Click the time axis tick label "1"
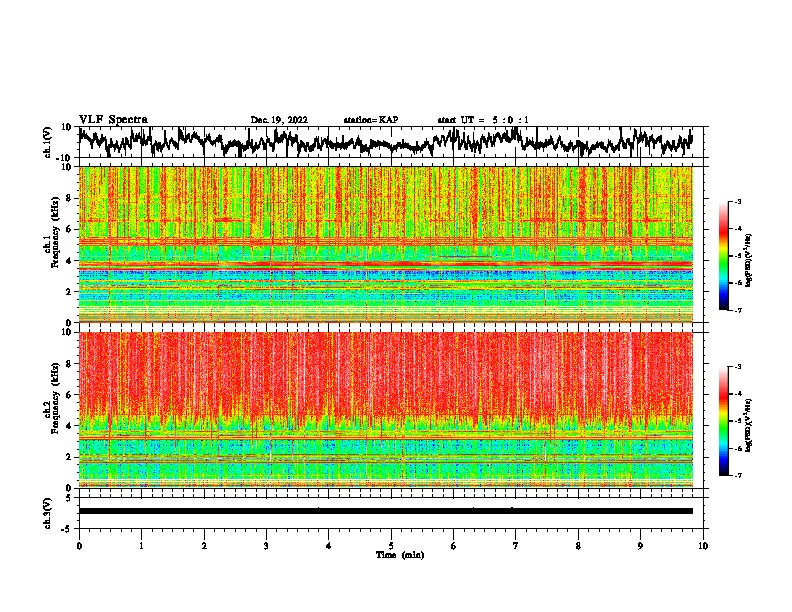 click(142, 546)
